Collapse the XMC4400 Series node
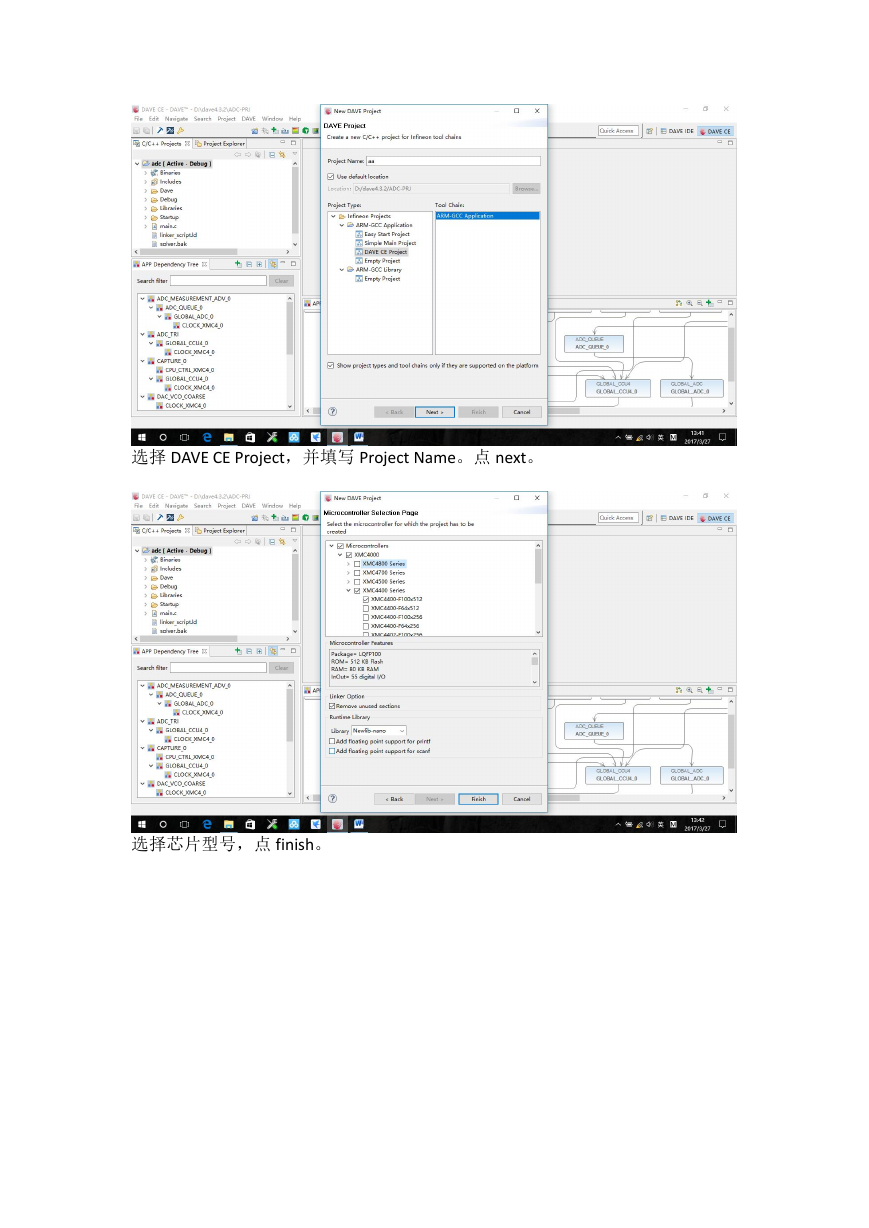869x1228 pixels. (x=349, y=590)
